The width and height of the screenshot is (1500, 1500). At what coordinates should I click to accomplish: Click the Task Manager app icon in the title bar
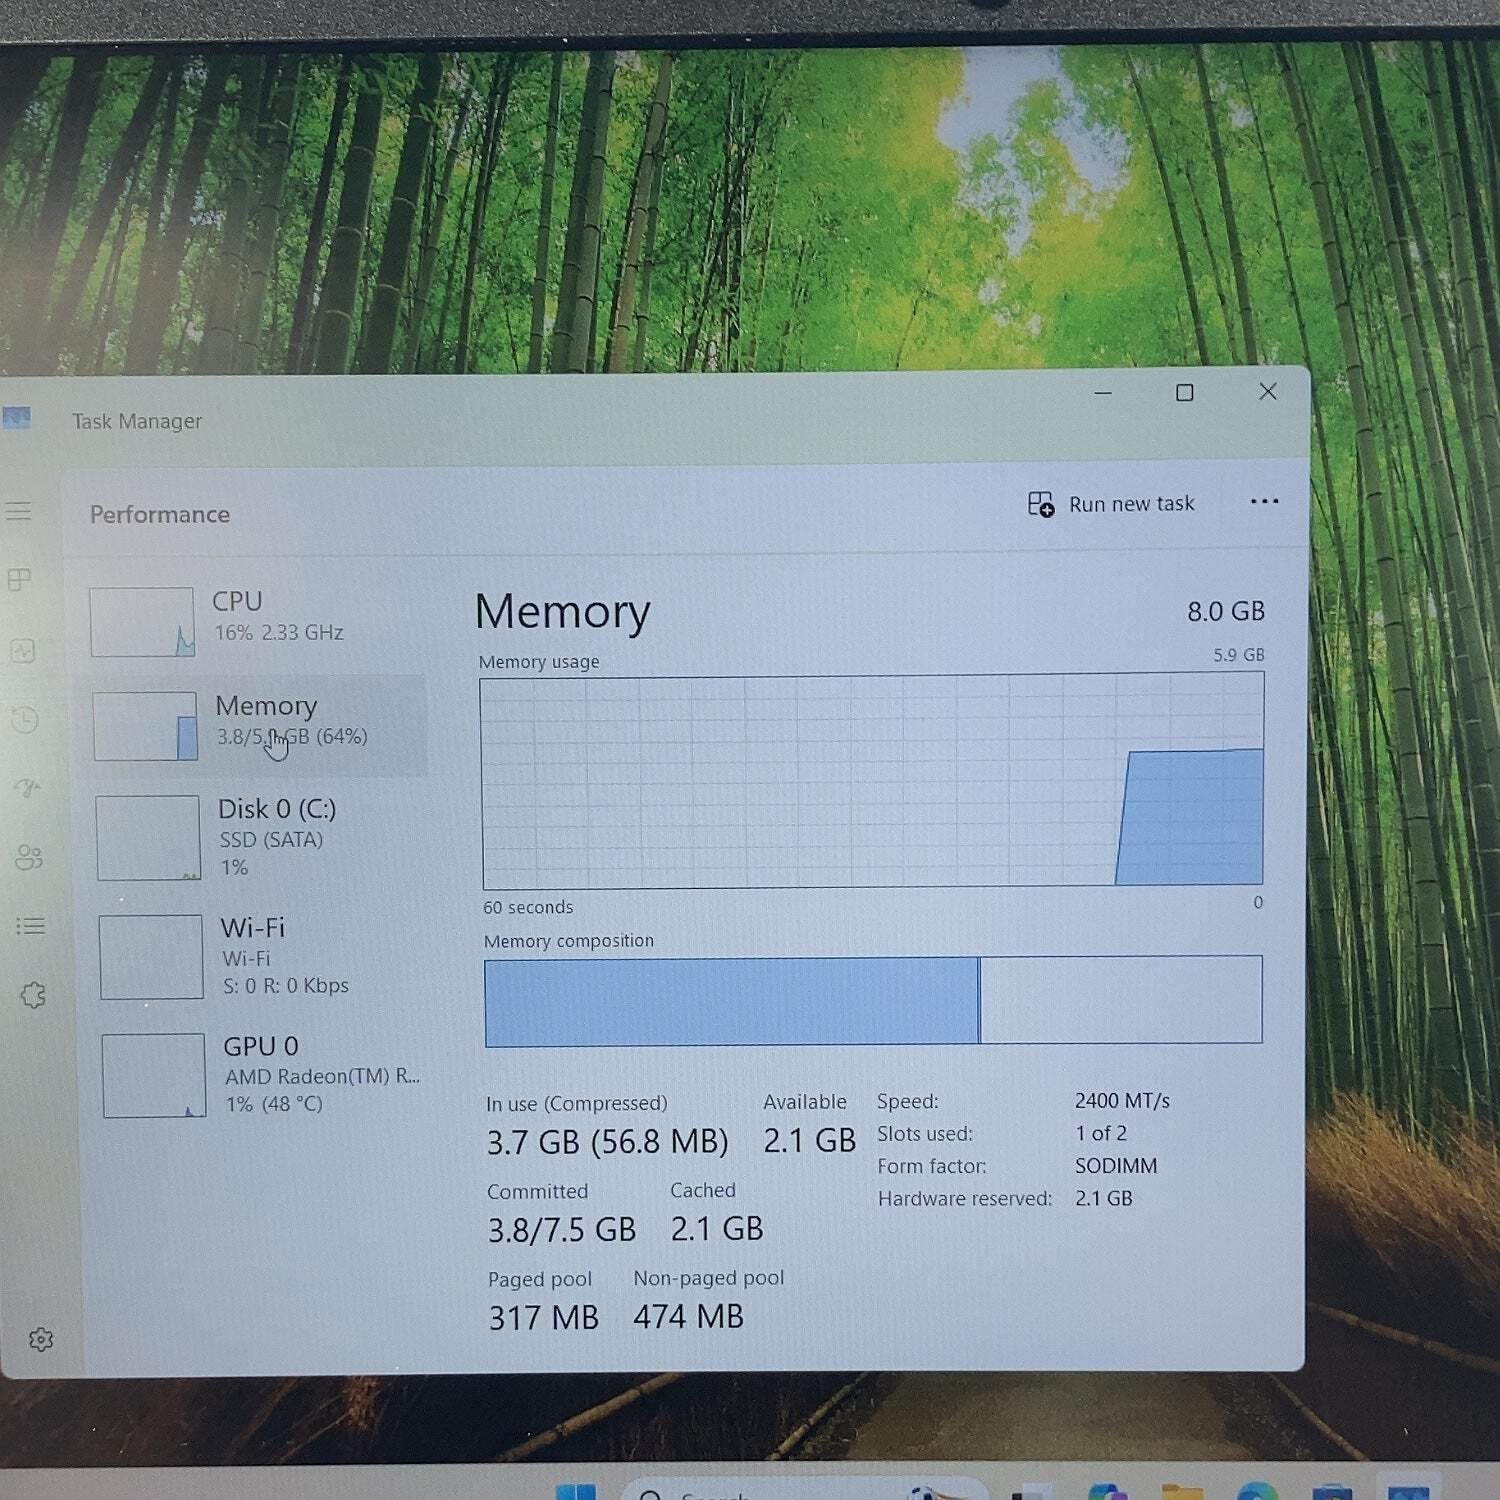point(16,418)
